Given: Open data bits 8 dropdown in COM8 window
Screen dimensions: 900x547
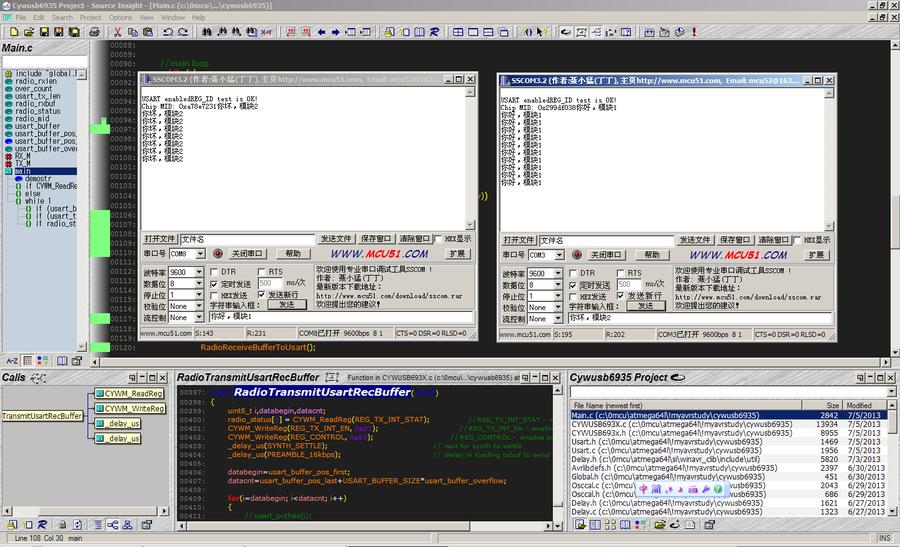Looking at the screenshot, I should (x=199, y=283).
